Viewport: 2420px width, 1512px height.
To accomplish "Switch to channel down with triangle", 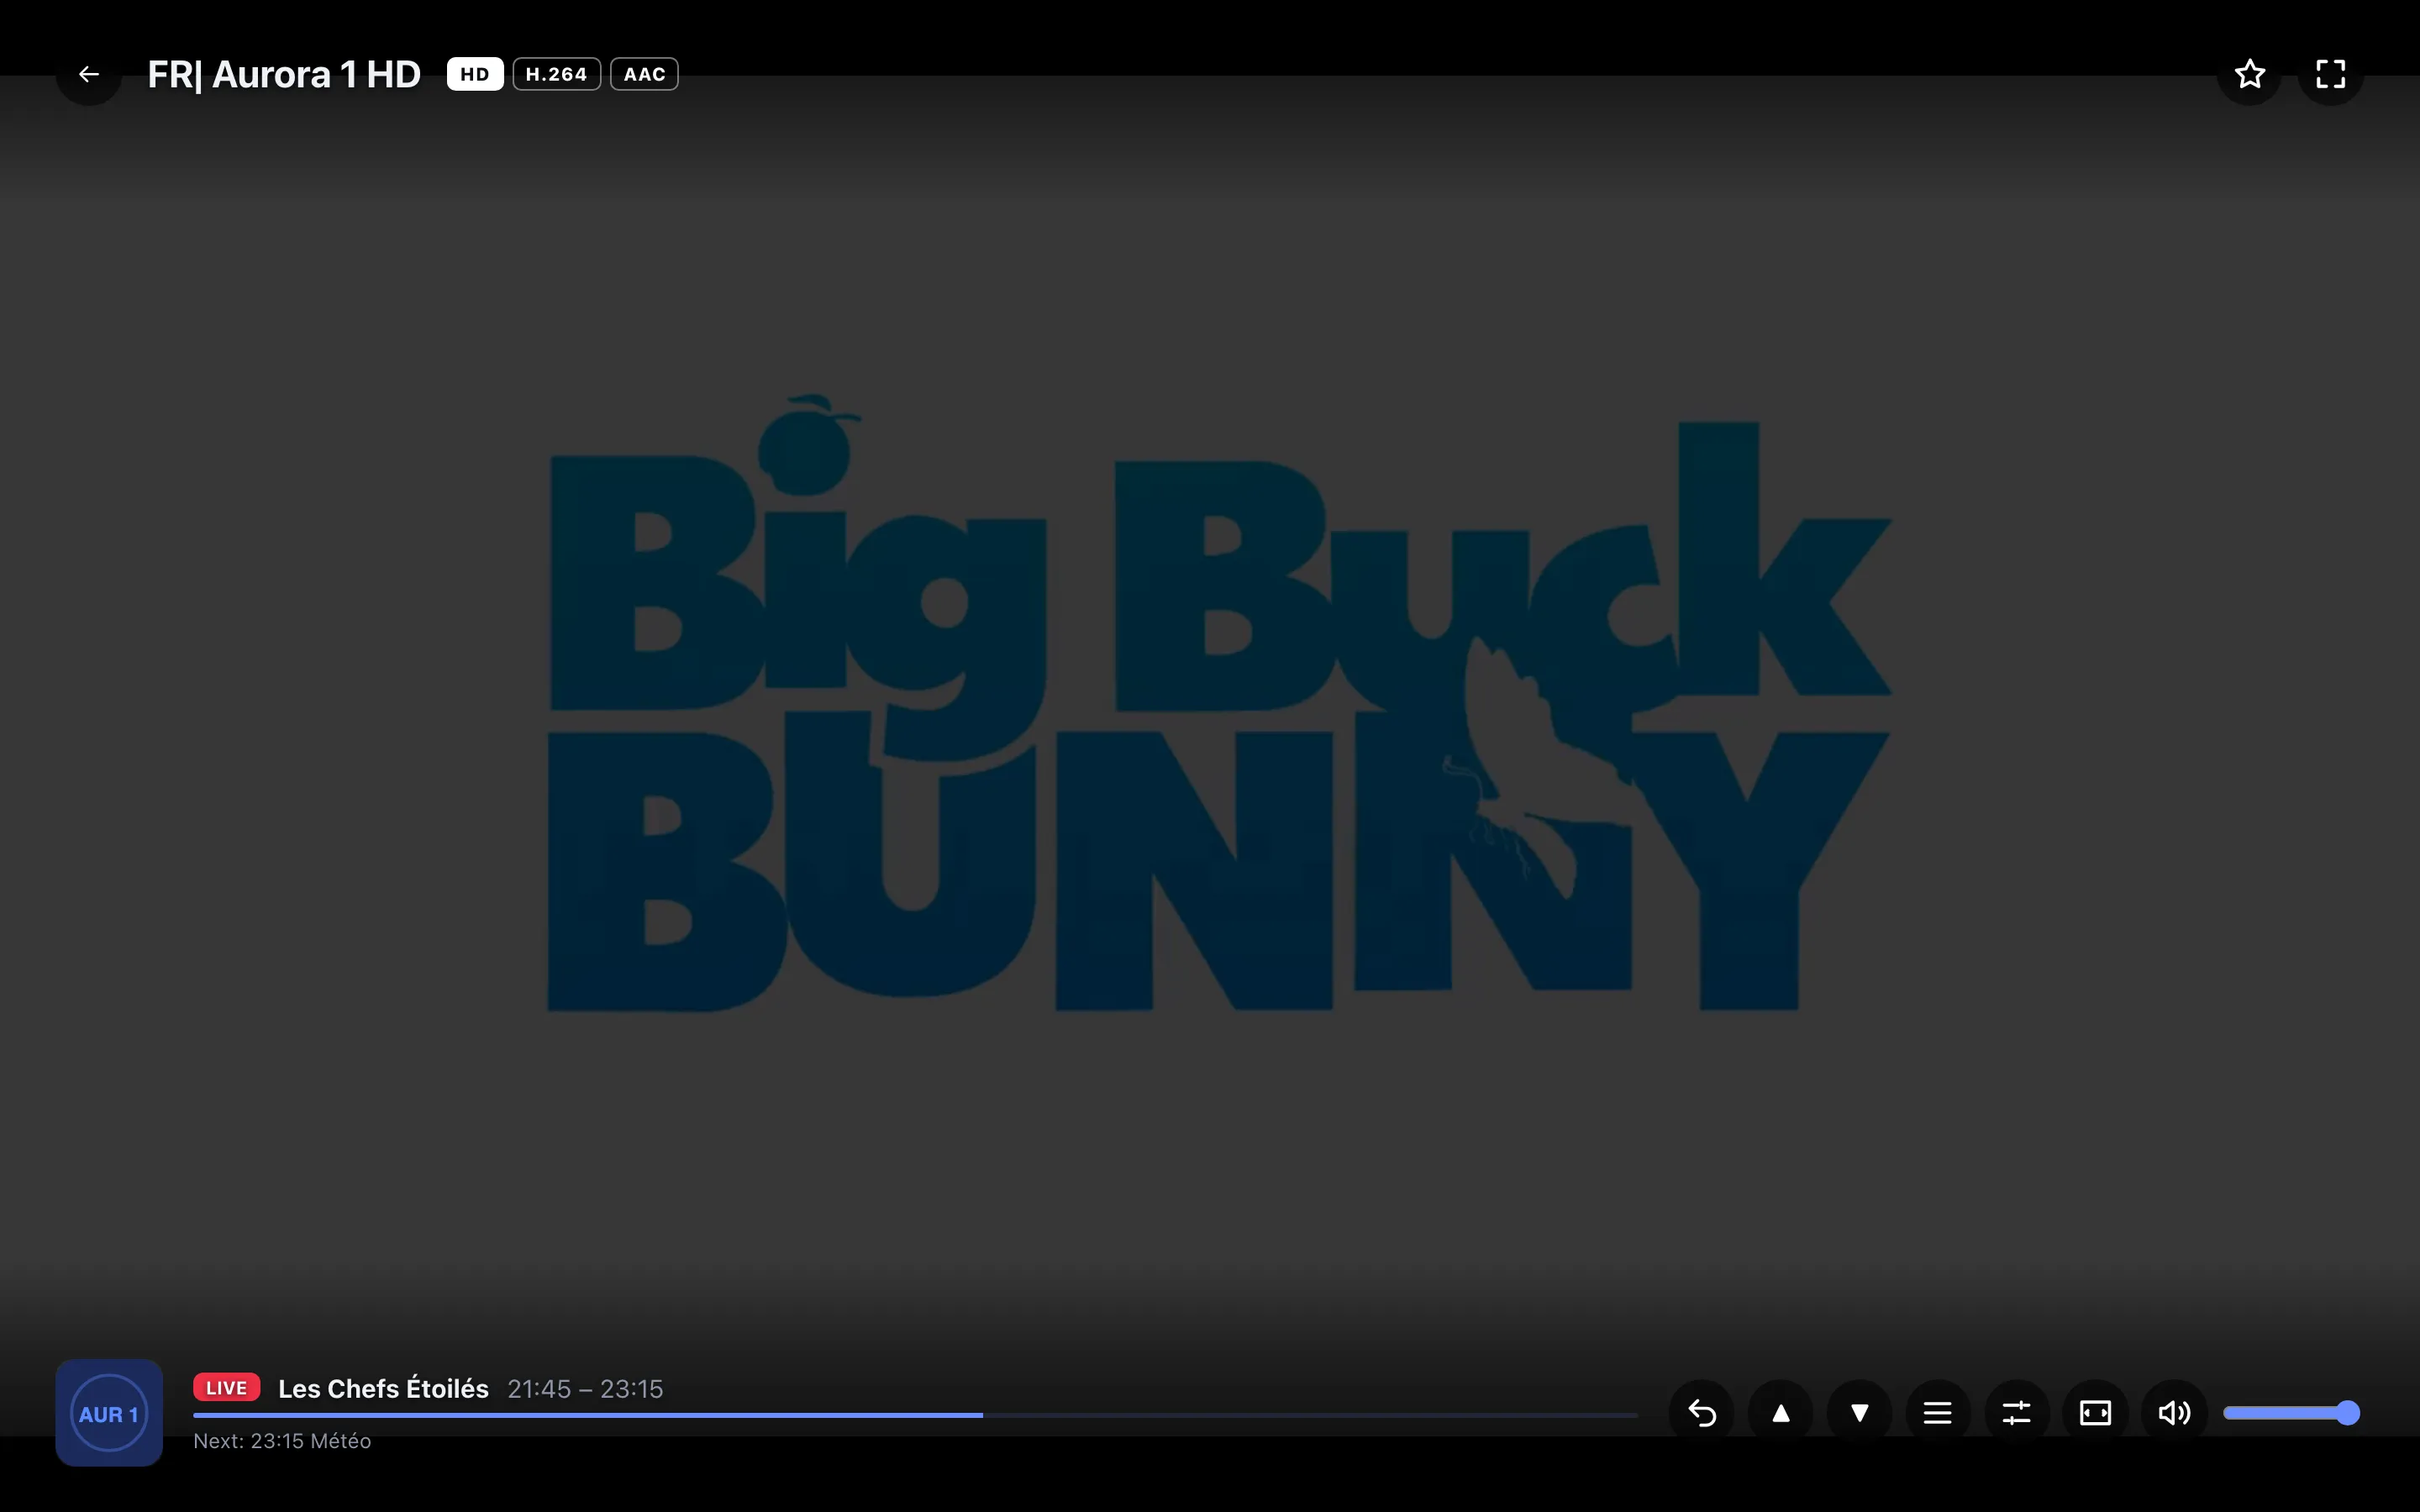I will [x=1860, y=1413].
